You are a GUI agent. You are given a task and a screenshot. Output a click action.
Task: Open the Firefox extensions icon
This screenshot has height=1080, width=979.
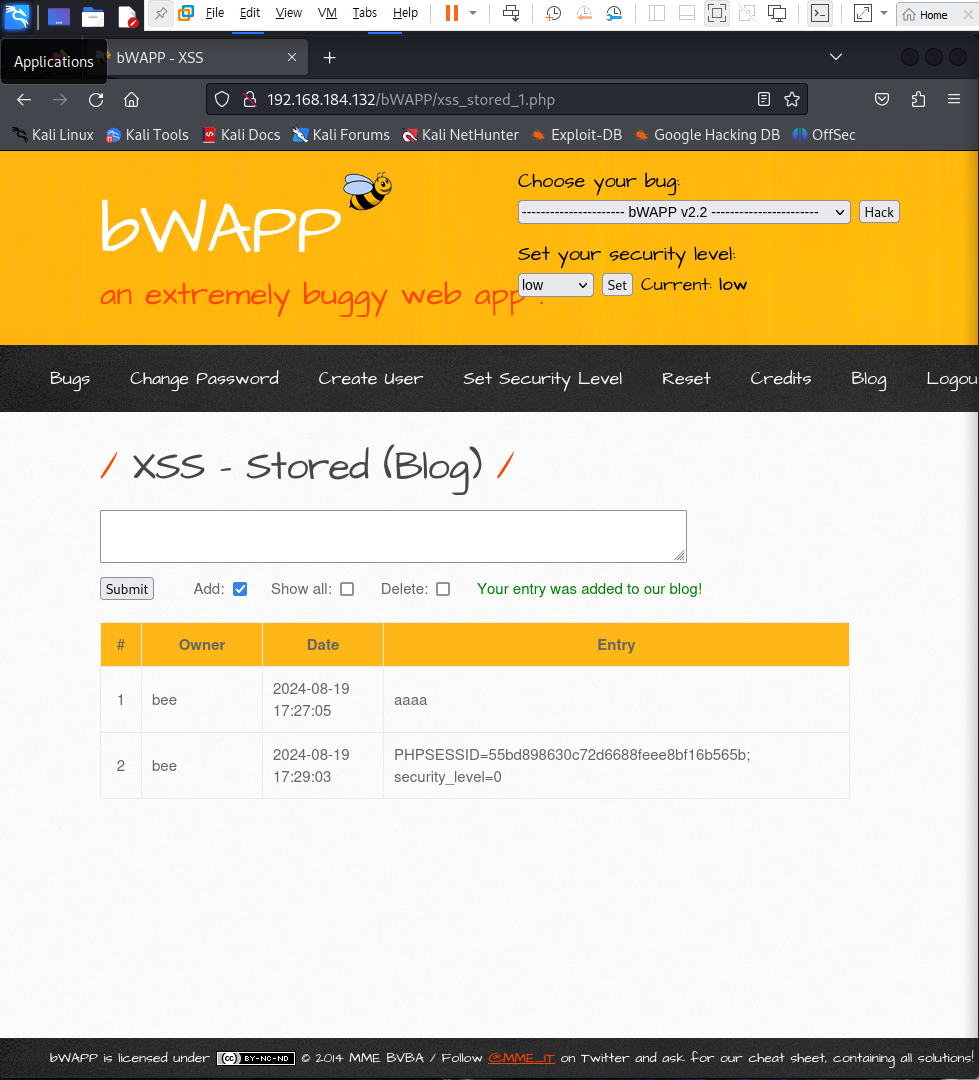pos(918,100)
